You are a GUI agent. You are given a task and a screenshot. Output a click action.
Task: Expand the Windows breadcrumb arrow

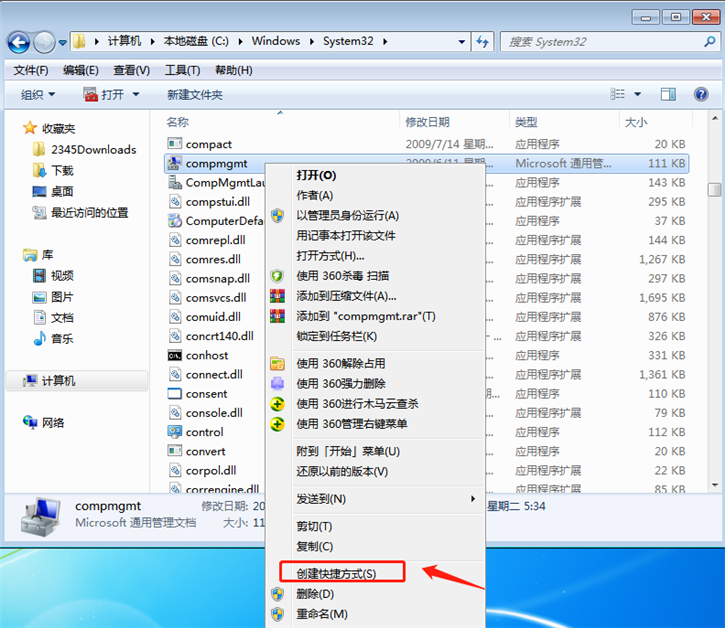312,42
